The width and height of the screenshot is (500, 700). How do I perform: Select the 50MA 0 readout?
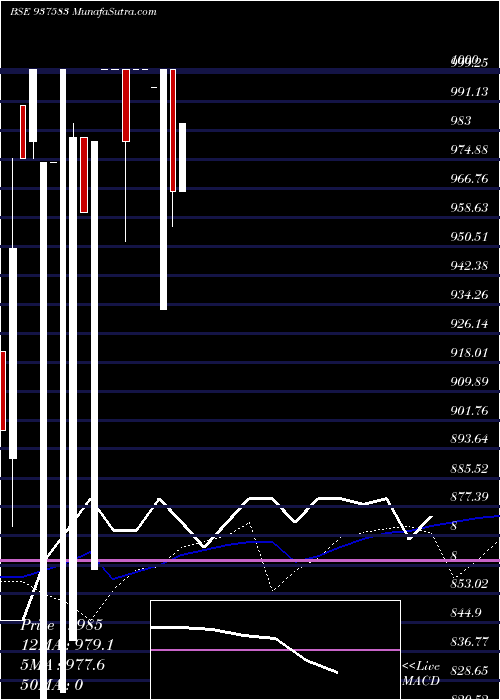tap(52, 685)
